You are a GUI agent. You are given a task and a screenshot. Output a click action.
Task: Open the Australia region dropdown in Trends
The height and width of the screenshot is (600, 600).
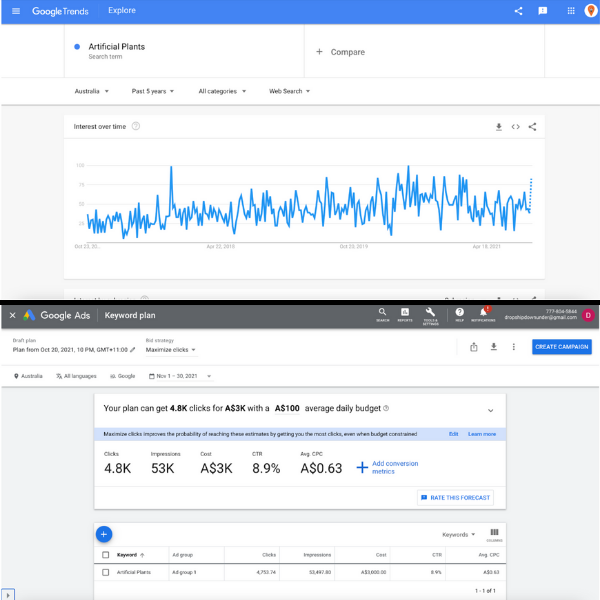coord(91,91)
